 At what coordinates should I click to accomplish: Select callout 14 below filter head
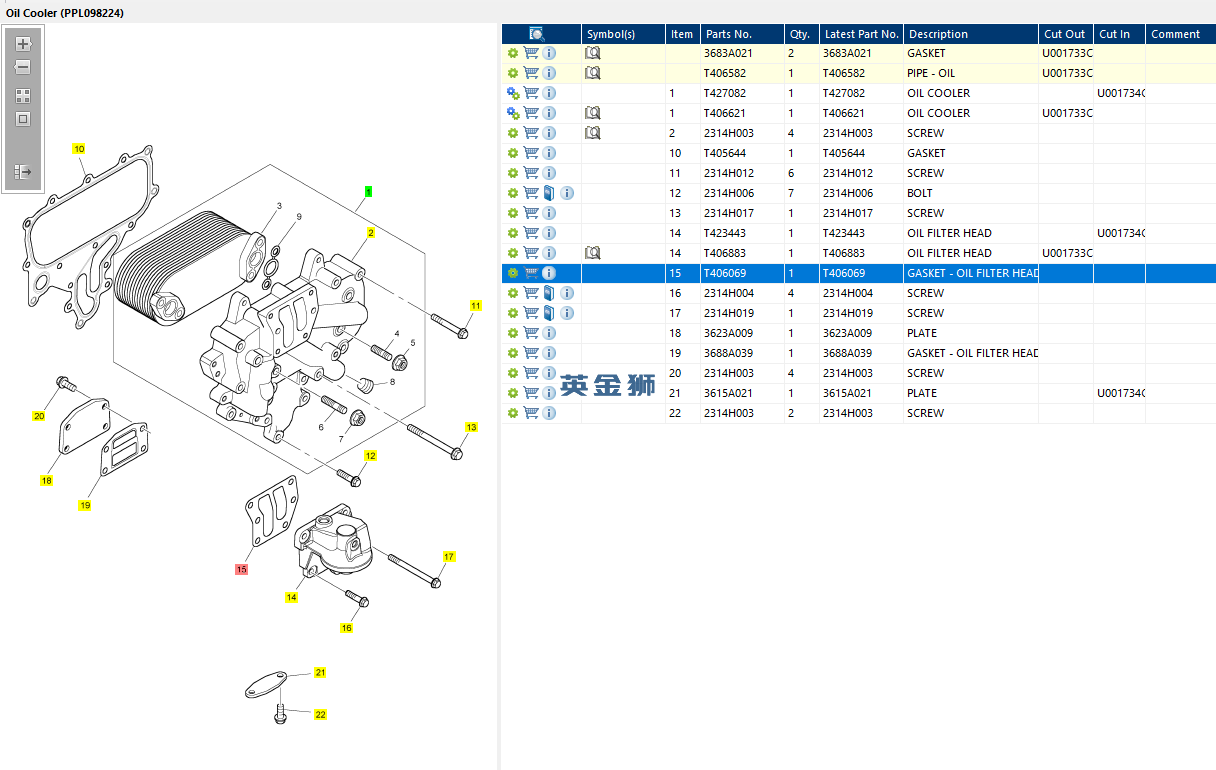(291, 598)
